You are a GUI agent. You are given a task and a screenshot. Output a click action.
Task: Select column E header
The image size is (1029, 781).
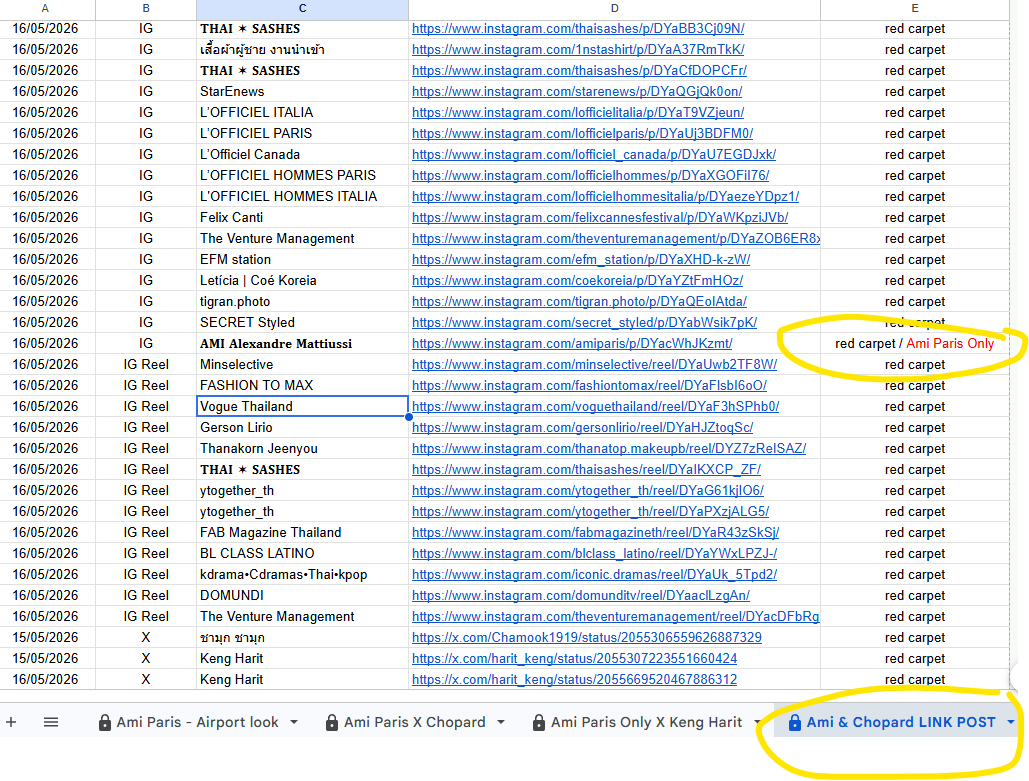pyautogui.click(x=915, y=9)
